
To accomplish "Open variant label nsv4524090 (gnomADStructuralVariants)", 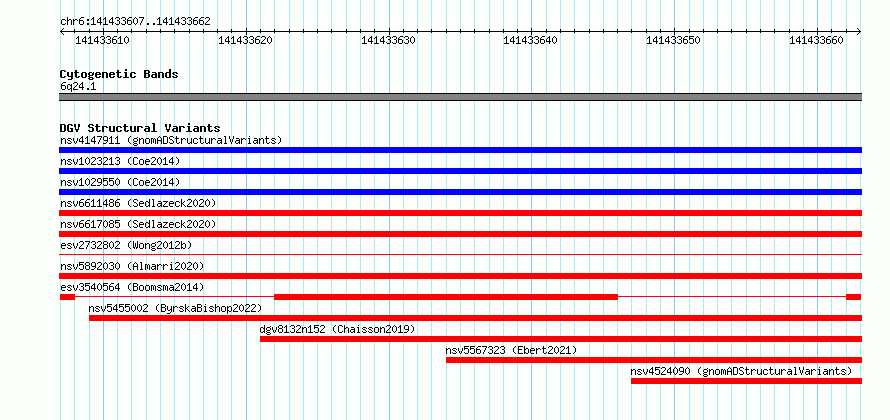I will click(x=741, y=371).
